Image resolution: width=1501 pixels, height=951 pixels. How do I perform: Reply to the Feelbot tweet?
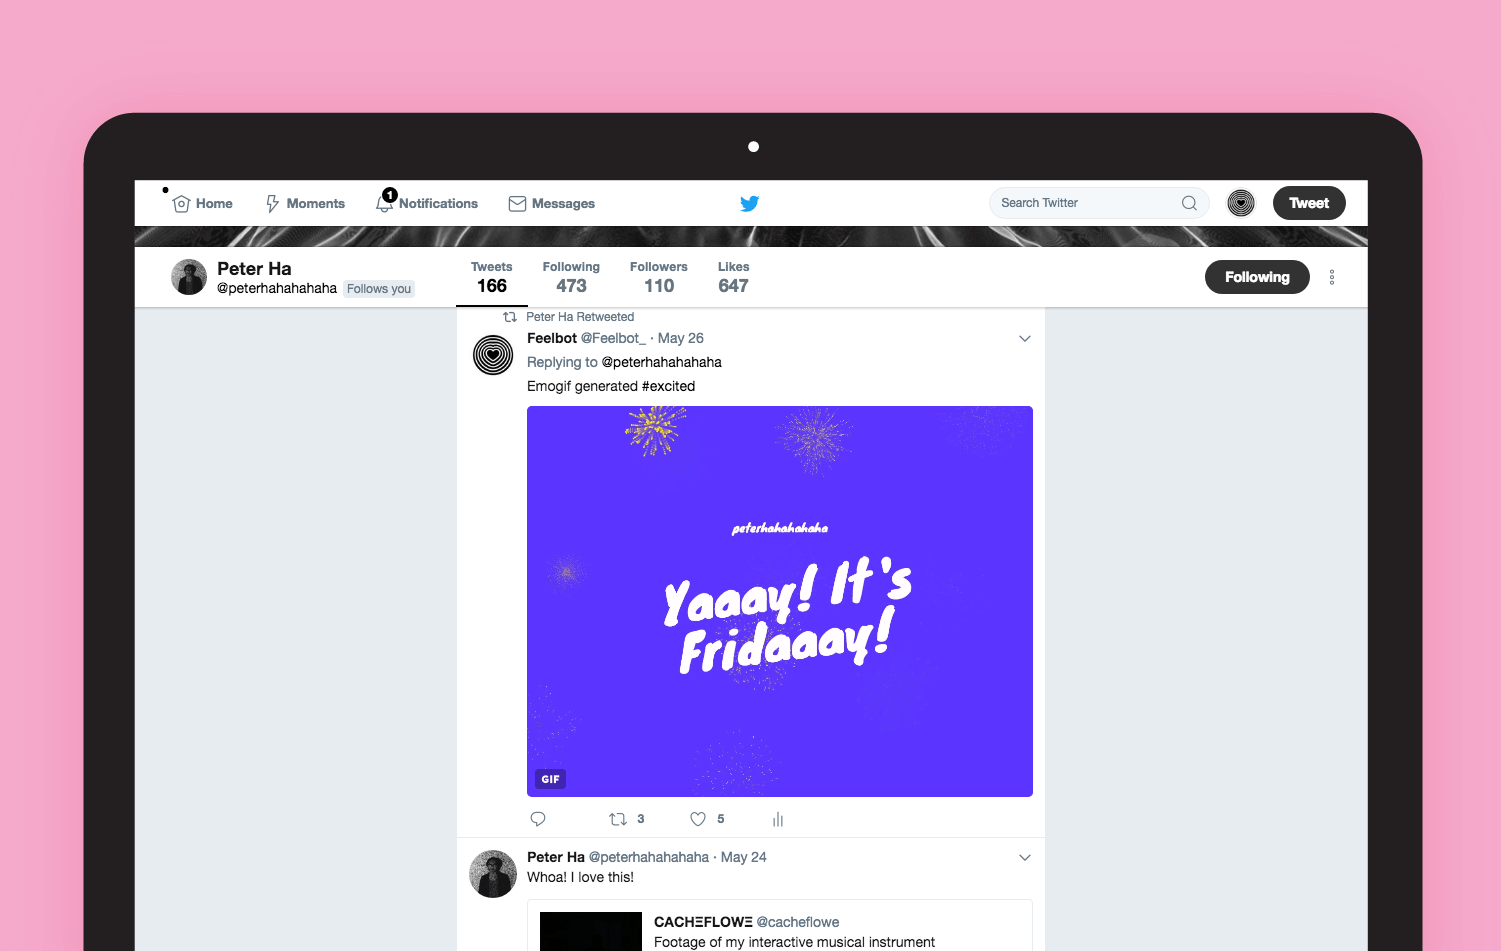[538, 819]
